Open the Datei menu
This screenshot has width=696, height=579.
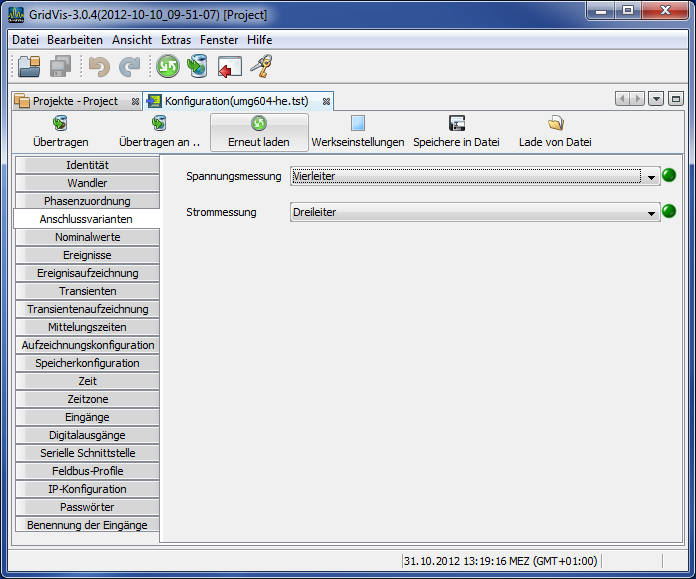(x=25, y=40)
